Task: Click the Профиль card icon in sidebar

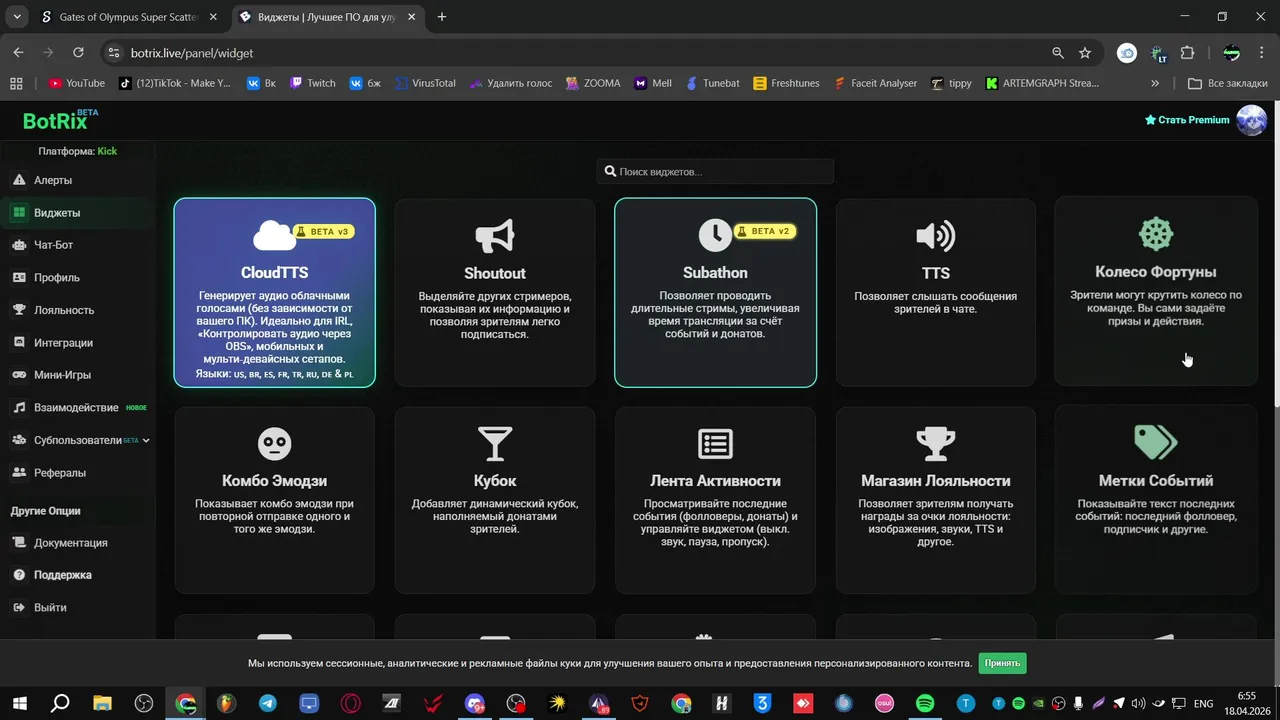Action: click(x=19, y=278)
